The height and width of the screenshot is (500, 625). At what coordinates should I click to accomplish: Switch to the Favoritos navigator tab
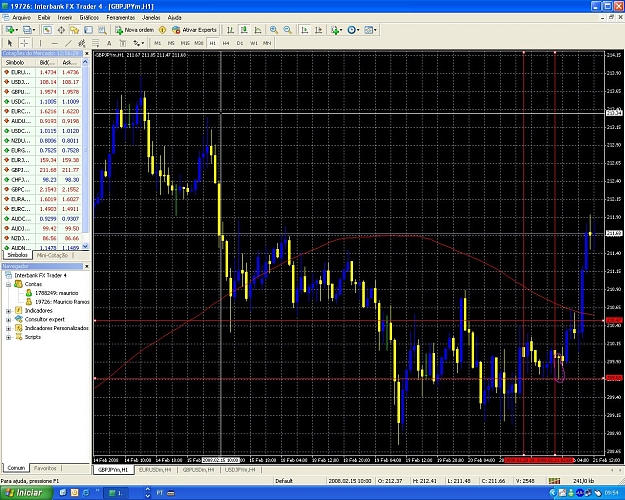[x=45, y=468]
